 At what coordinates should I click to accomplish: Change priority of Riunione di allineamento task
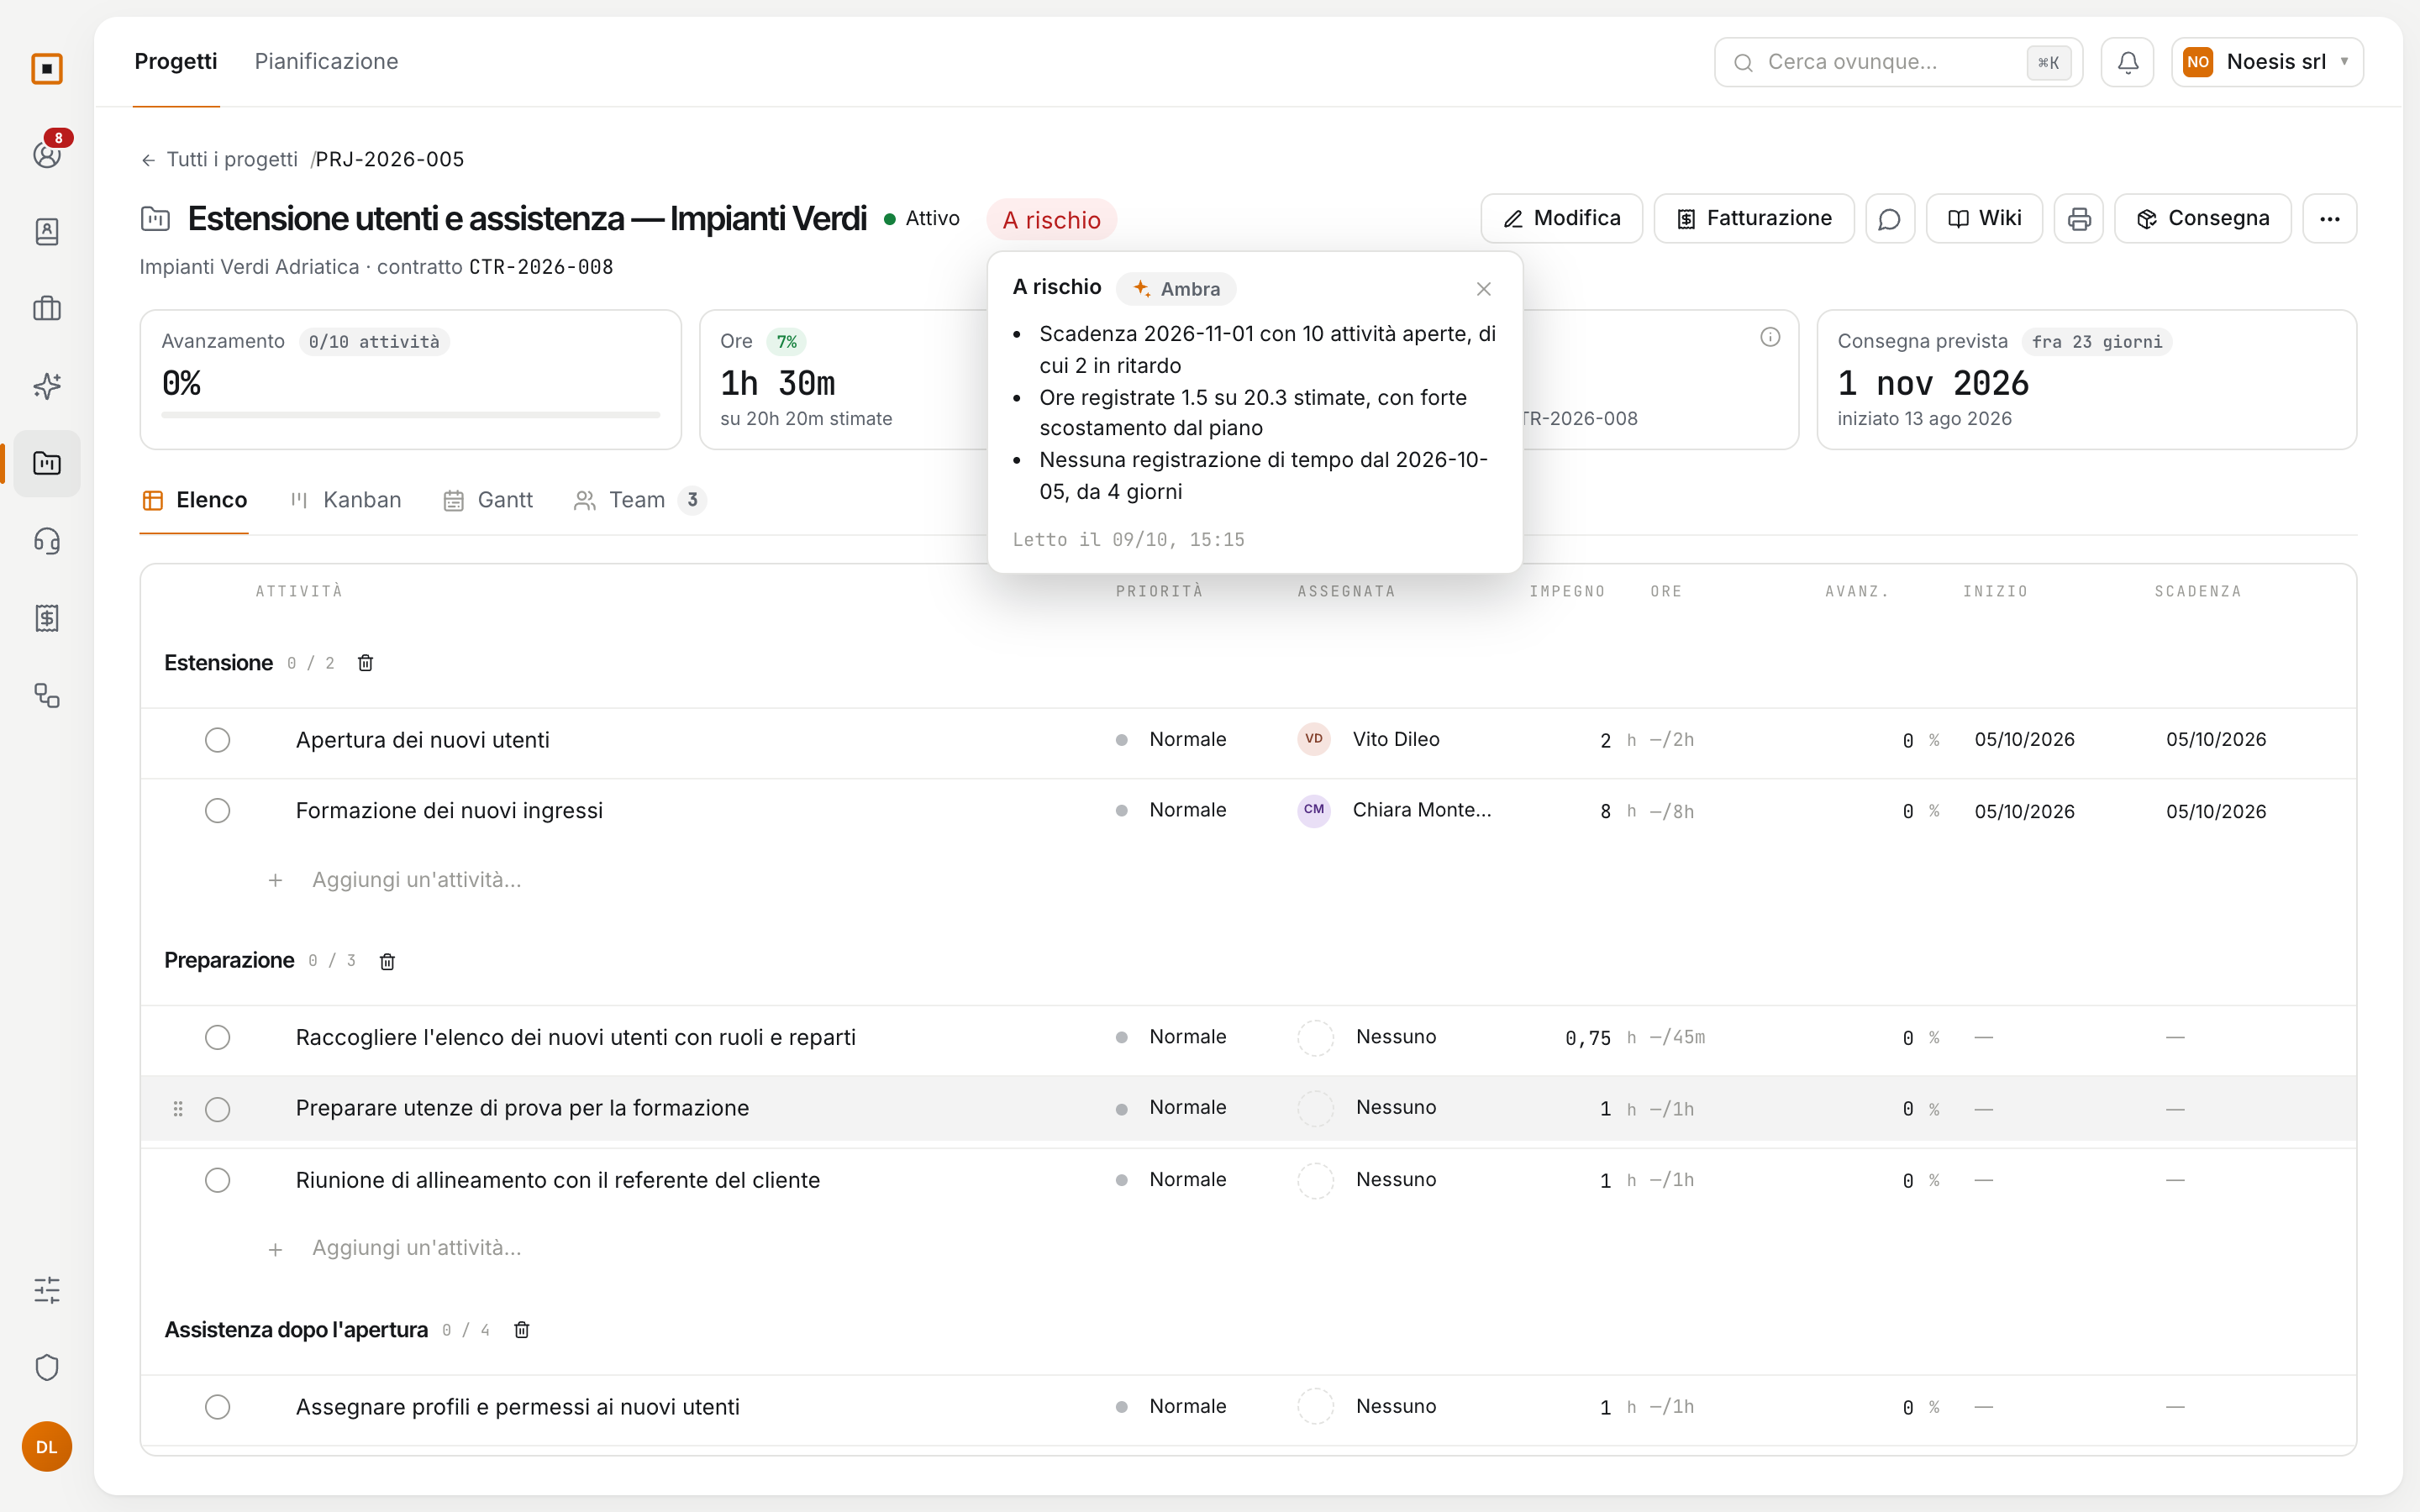(x=1171, y=1180)
